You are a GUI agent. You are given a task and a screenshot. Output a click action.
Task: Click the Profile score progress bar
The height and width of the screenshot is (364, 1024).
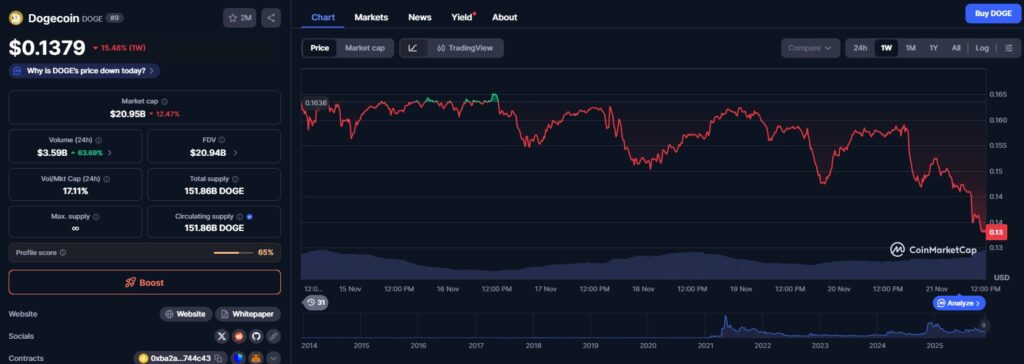pyautogui.click(x=233, y=252)
